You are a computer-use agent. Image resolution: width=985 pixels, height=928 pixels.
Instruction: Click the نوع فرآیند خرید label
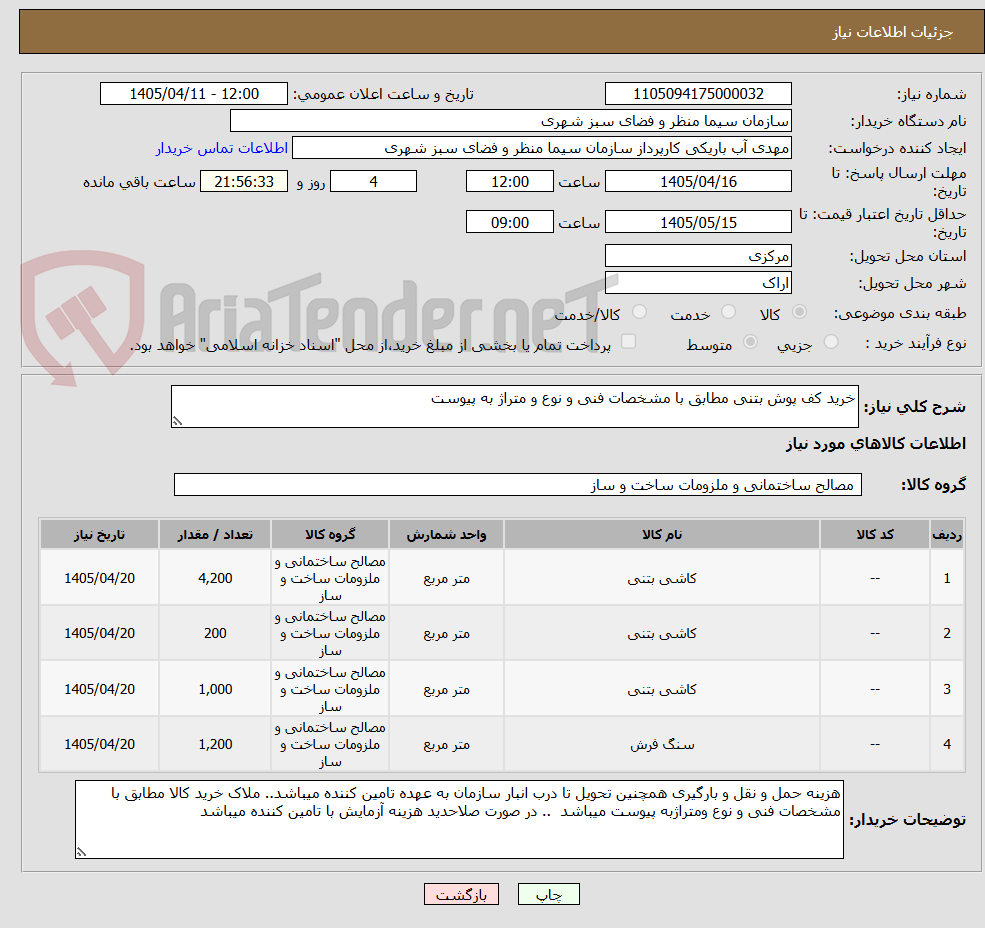(x=916, y=343)
